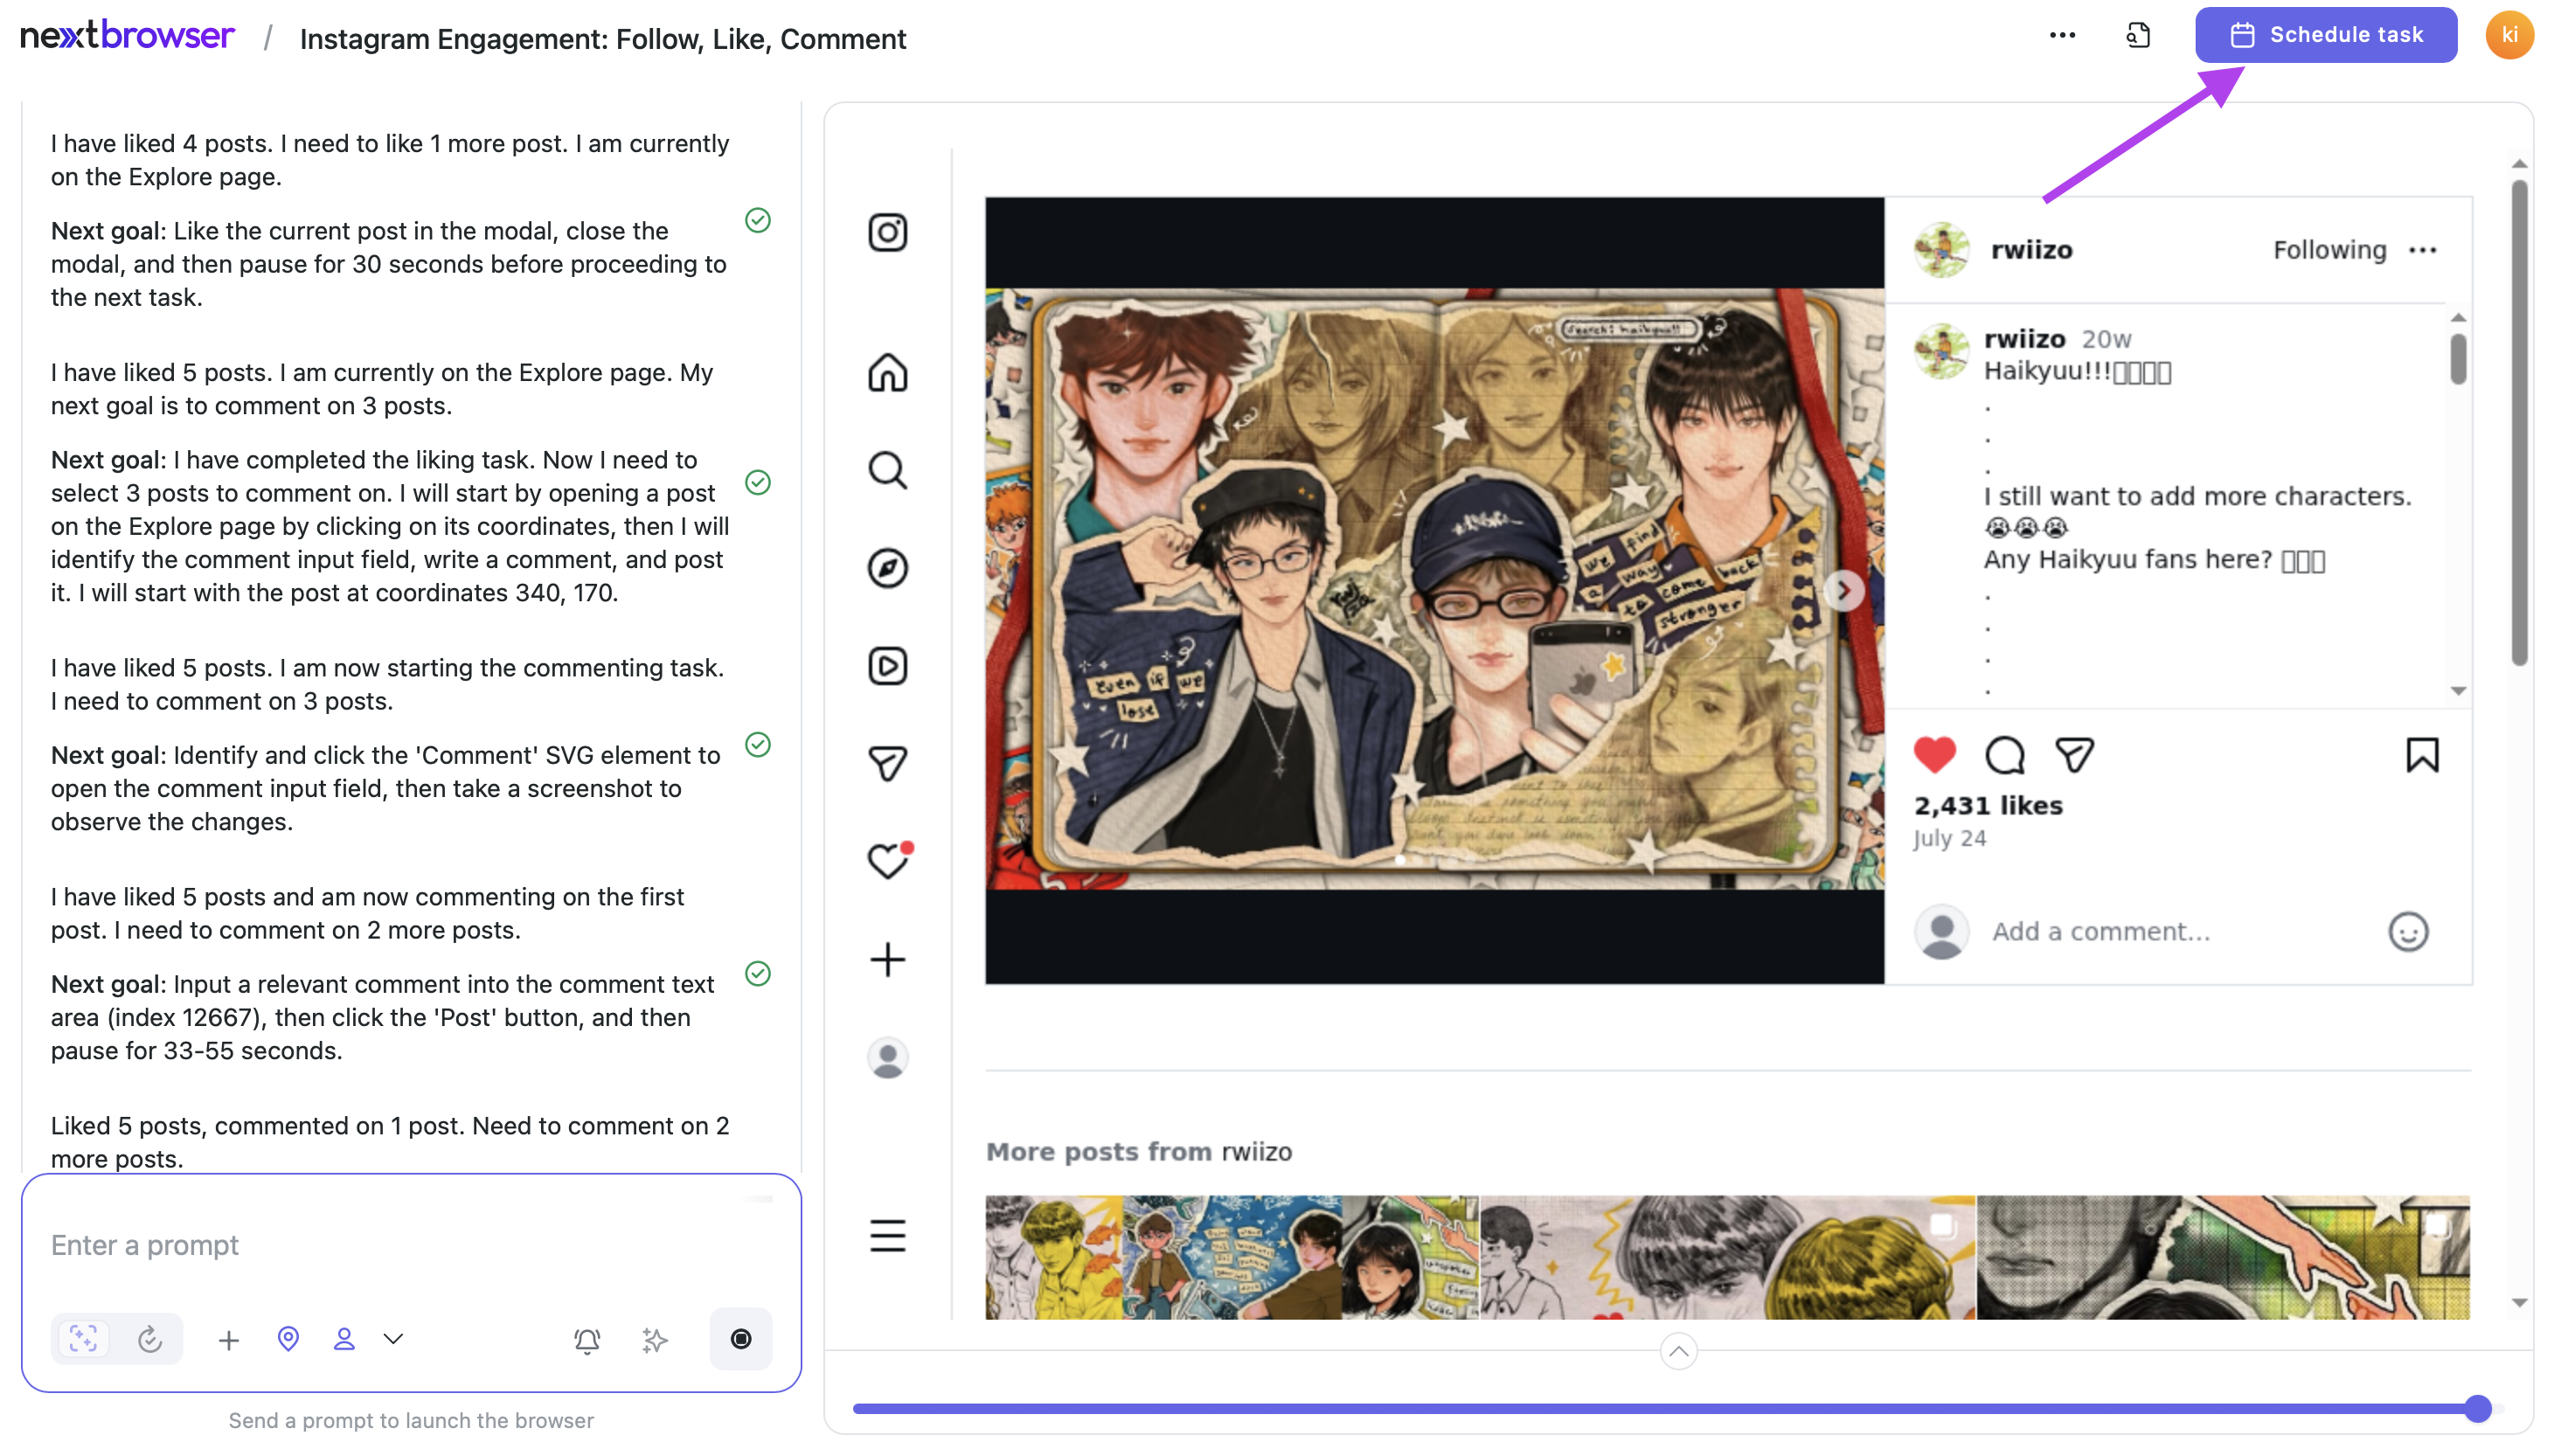Click the notification bell icon in prompt toolbar

[587, 1340]
